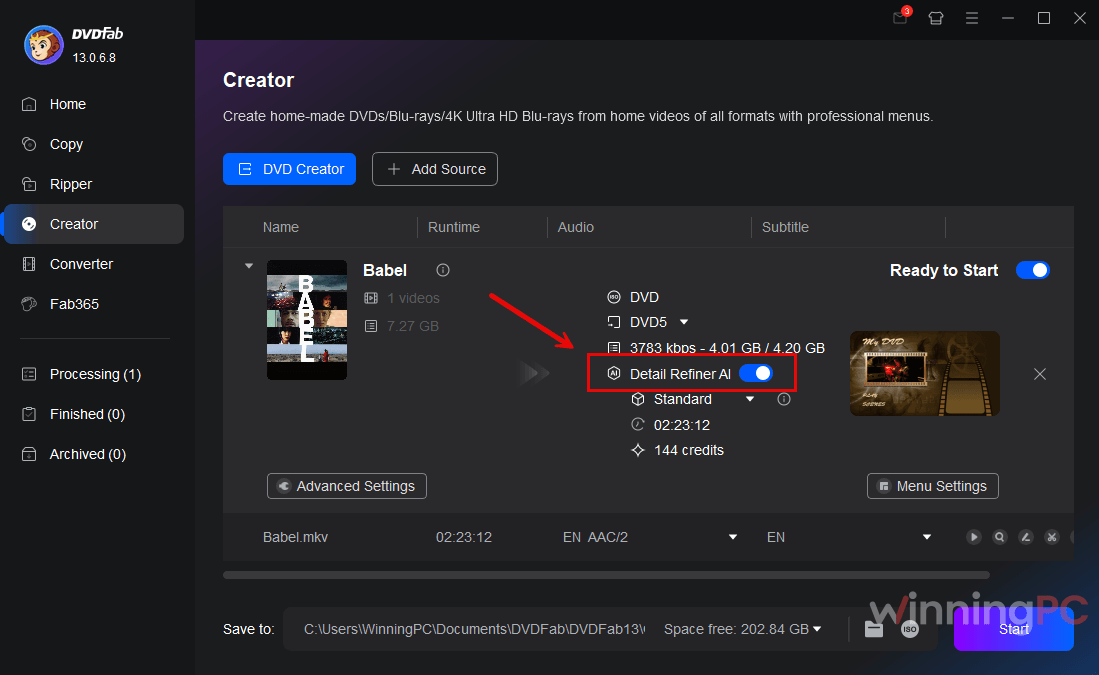Click the Runtime column header
Screen dimensions: 1099x675
click(453, 227)
